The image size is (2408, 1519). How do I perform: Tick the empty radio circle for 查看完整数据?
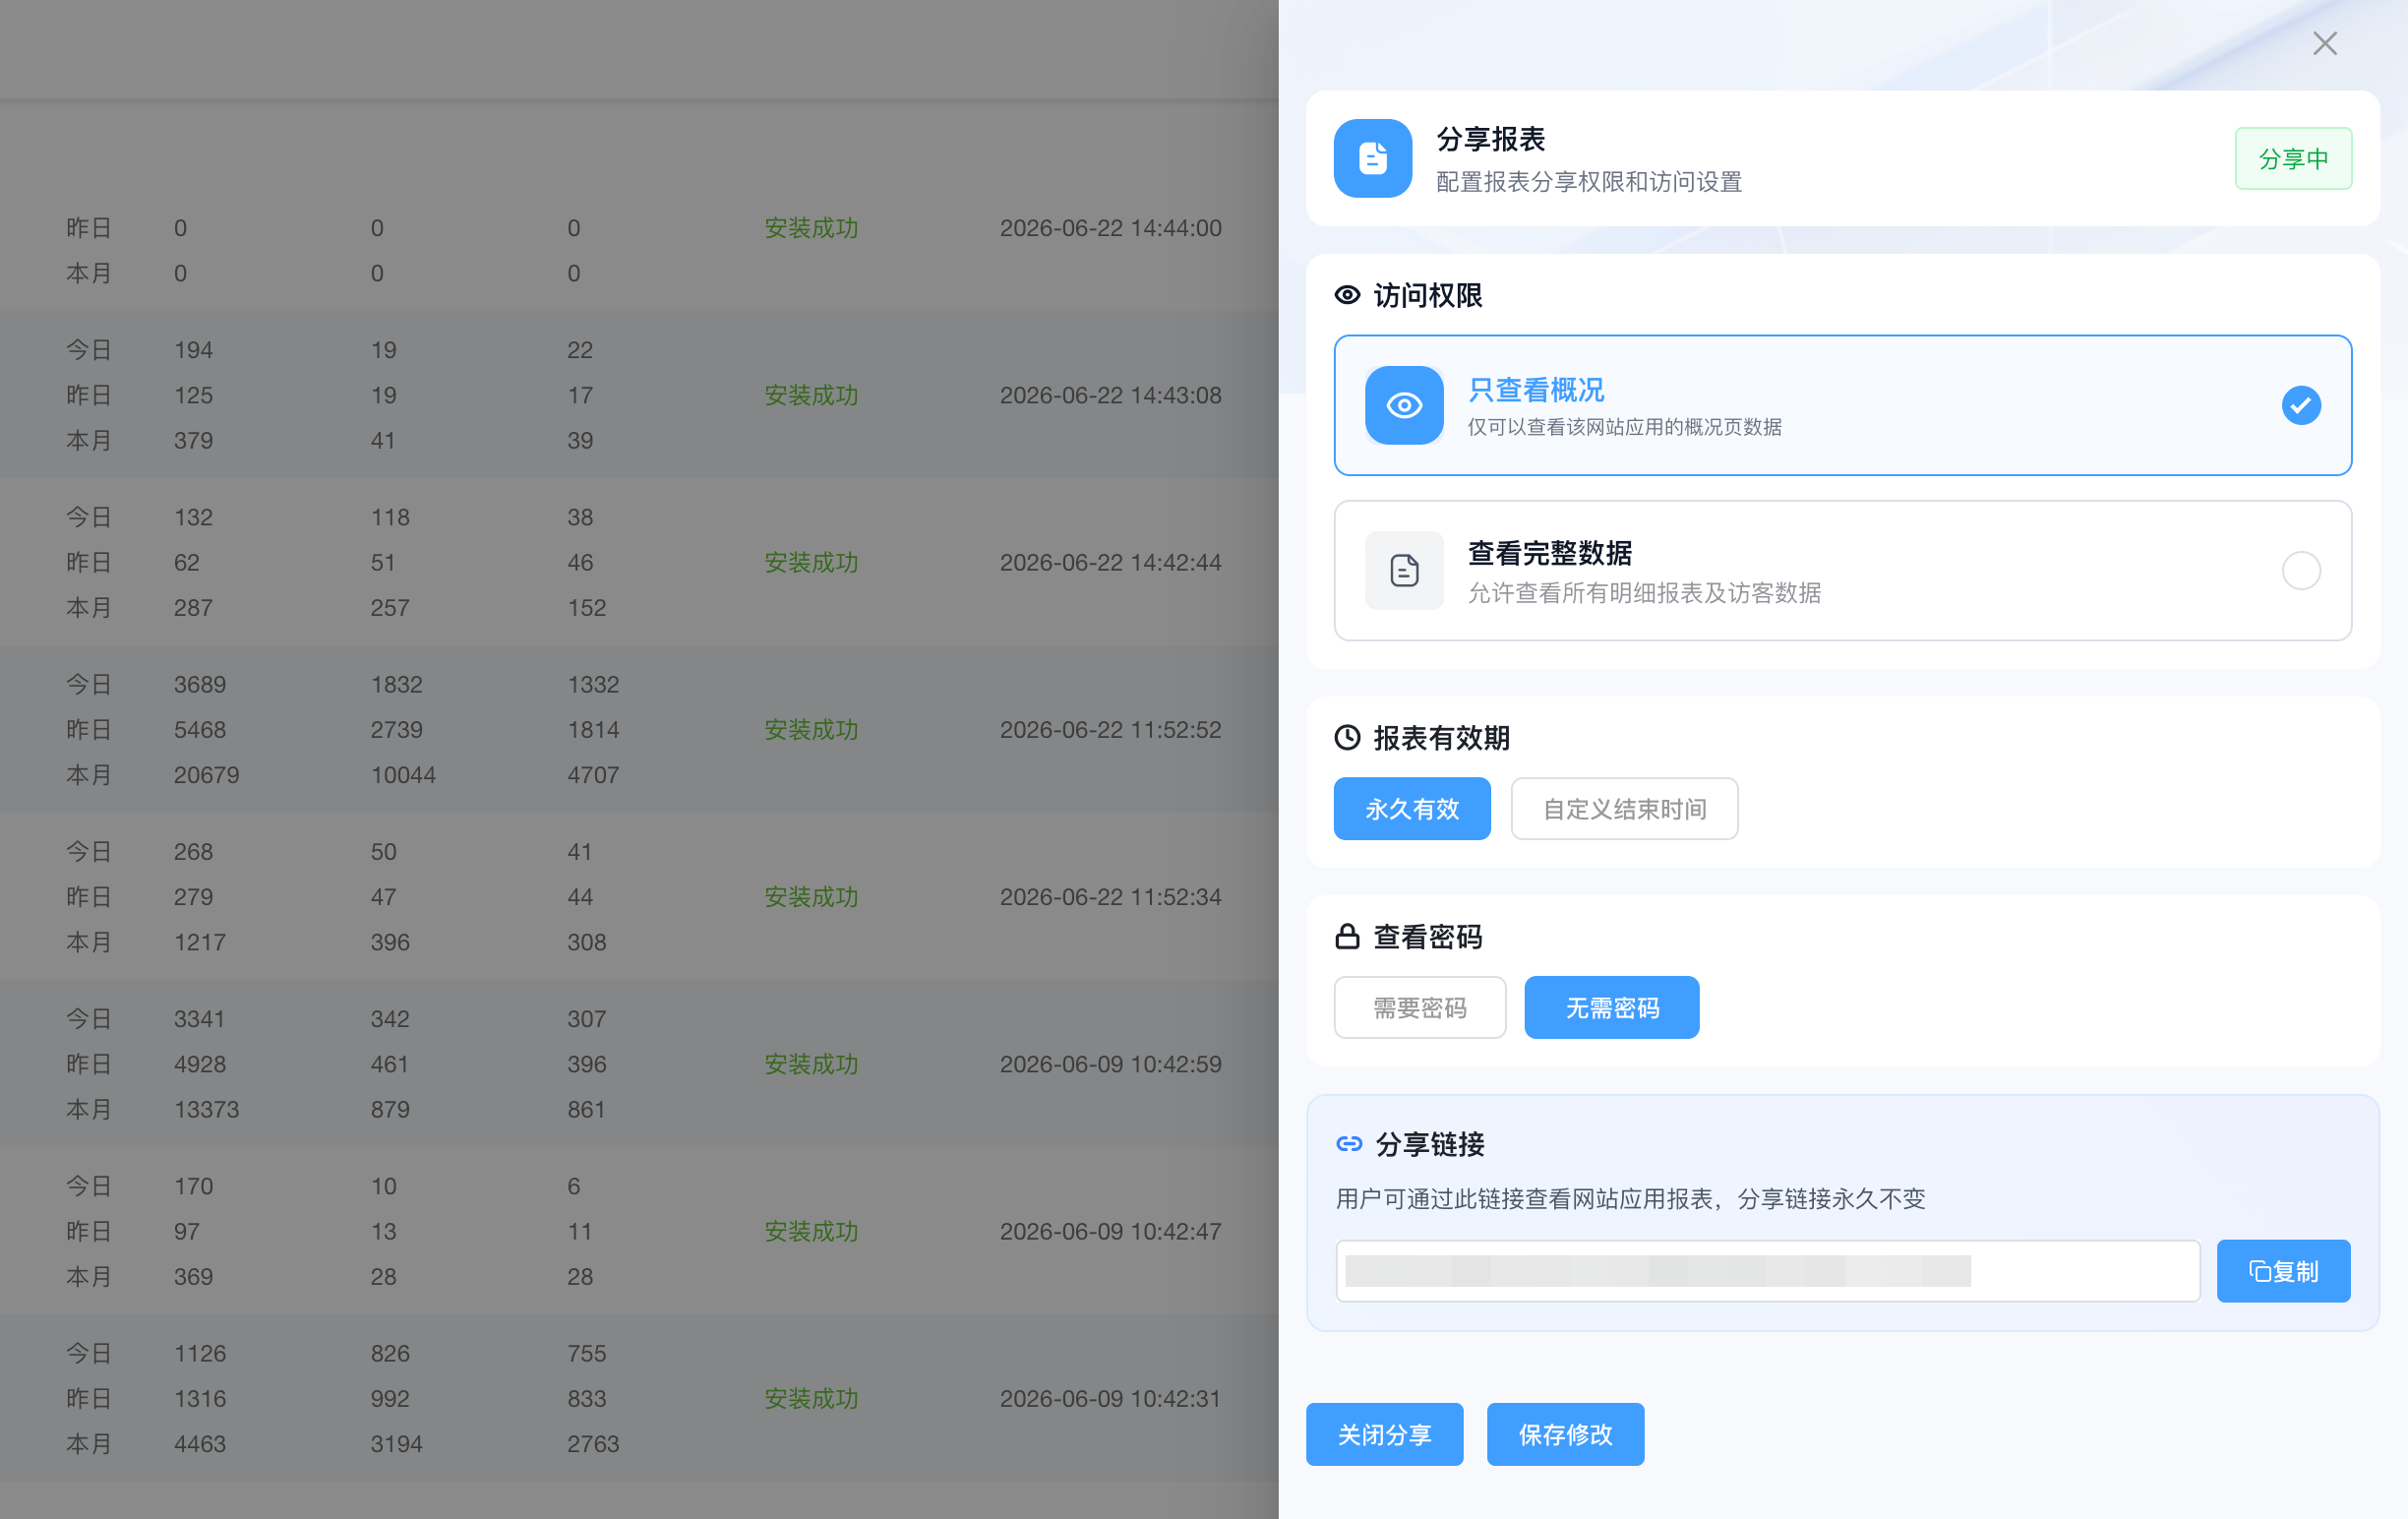click(2301, 570)
